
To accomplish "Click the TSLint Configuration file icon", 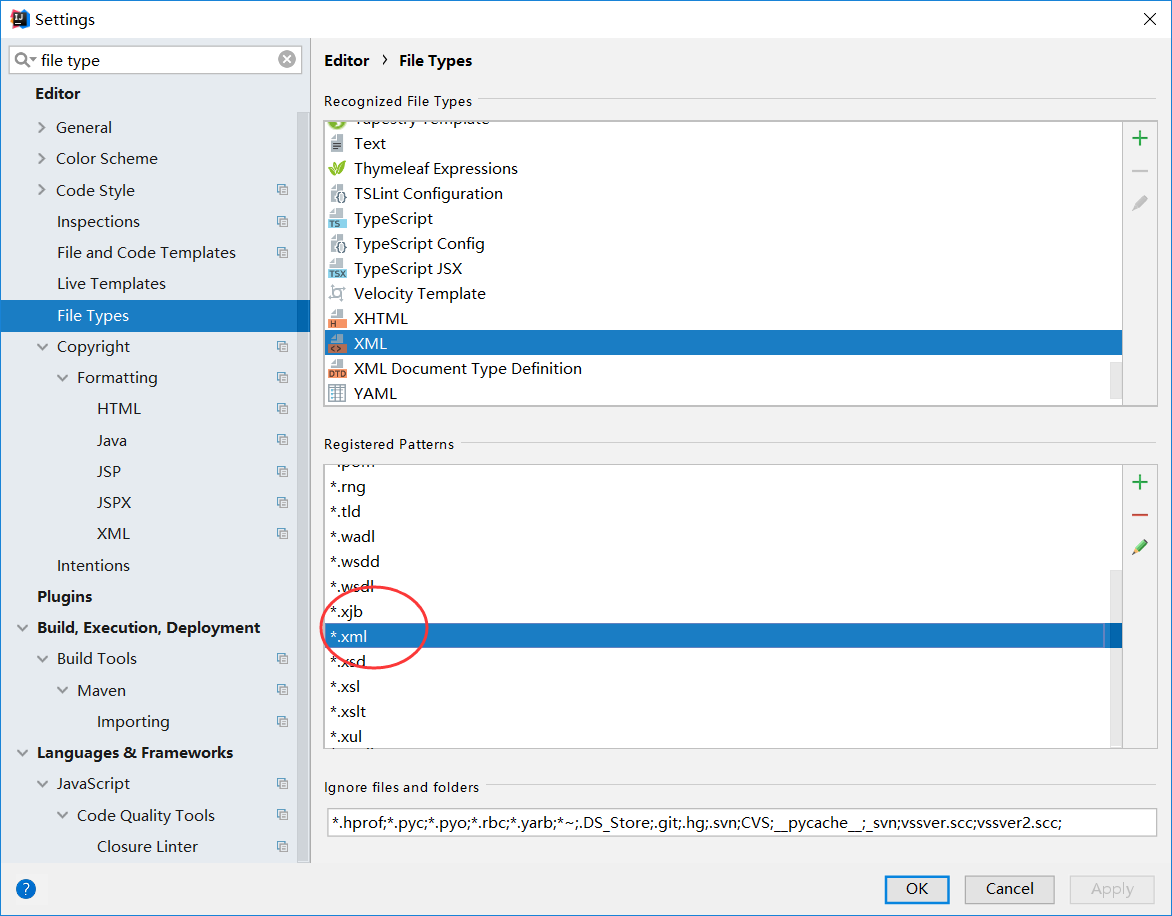I will coord(337,194).
